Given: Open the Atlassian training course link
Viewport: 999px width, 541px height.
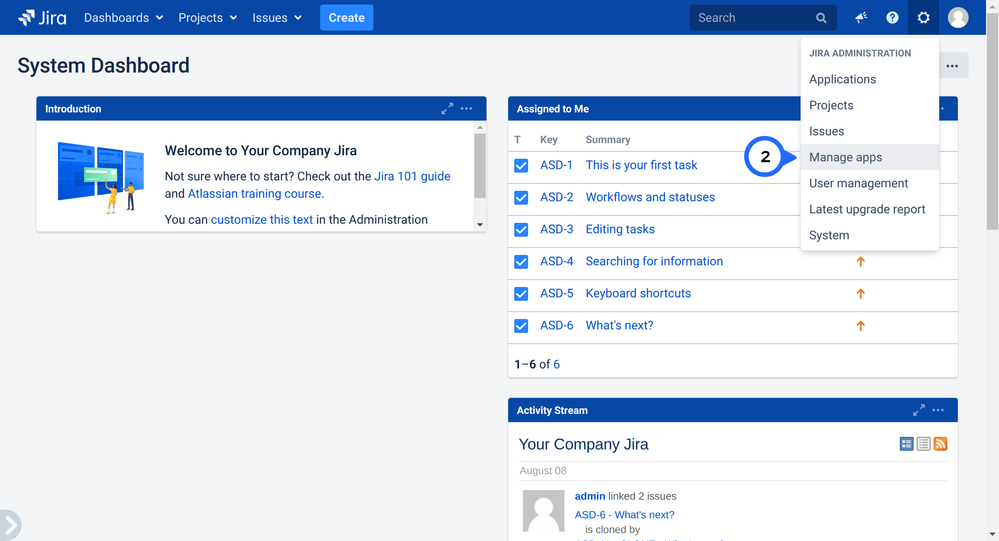Looking at the screenshot, I should (x=254, y=194).
